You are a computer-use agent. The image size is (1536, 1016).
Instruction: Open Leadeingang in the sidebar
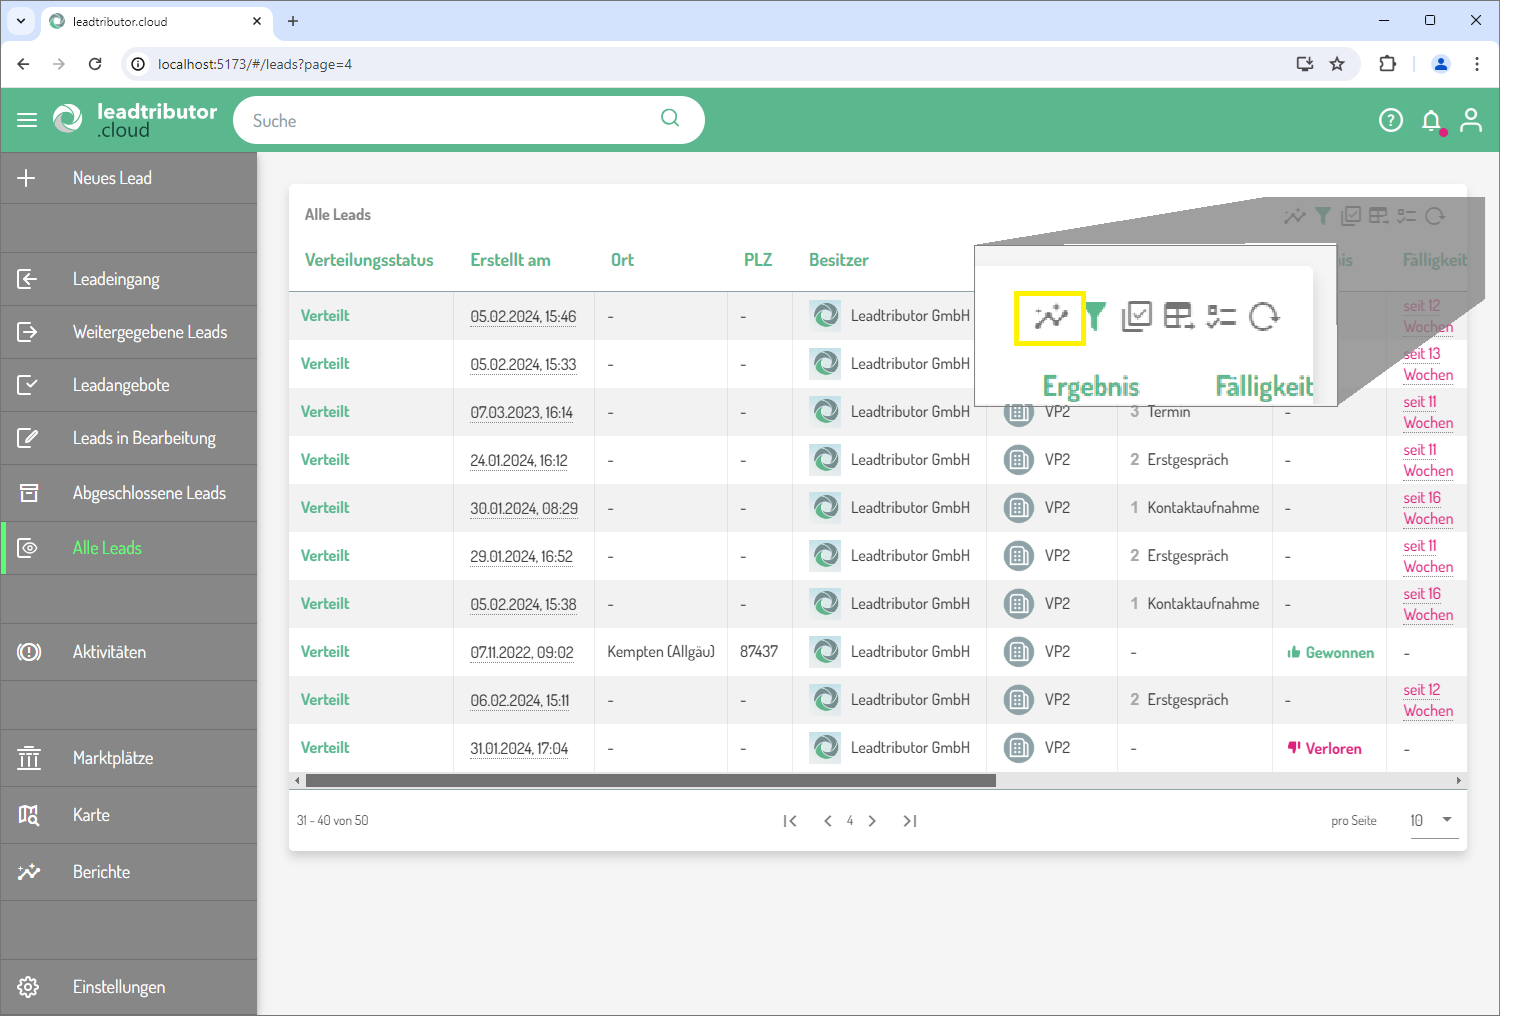click(116, 279)
